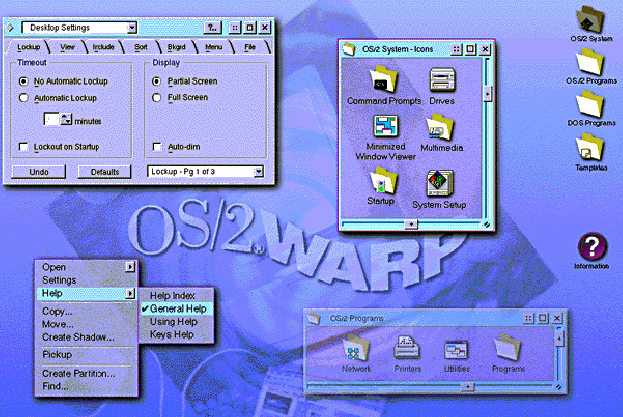Open the Multimedia folder icon
This screenshot has height=417, width=623.
coord(441,128)
